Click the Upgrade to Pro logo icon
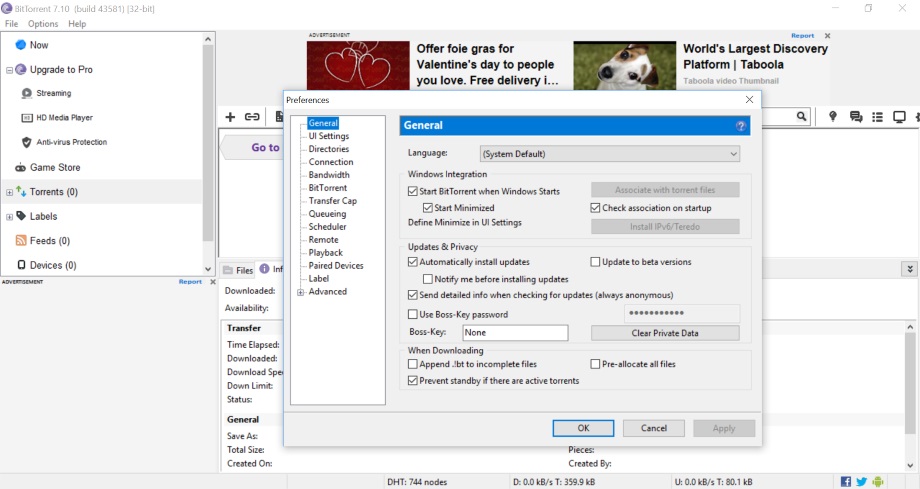Viewport: 920px width, 489px height. tap(21, 69)
